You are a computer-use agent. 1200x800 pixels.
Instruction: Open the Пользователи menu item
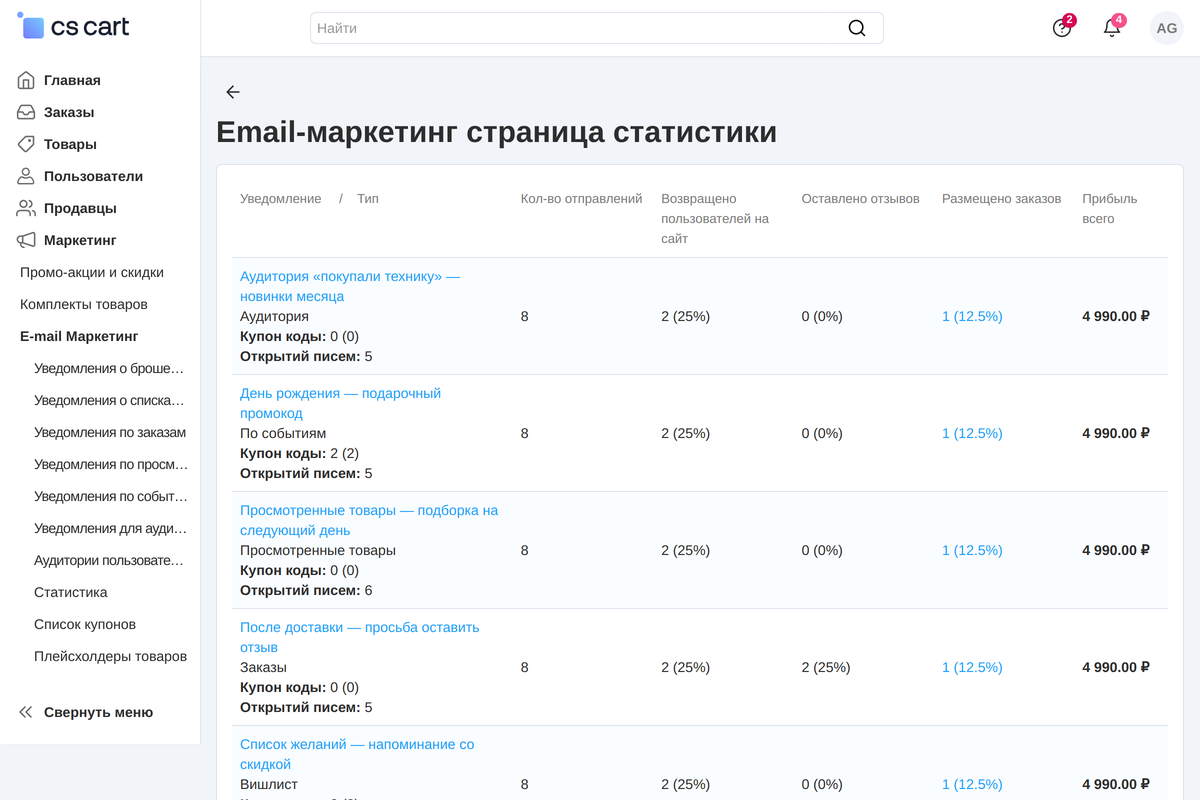pos(93,176)
